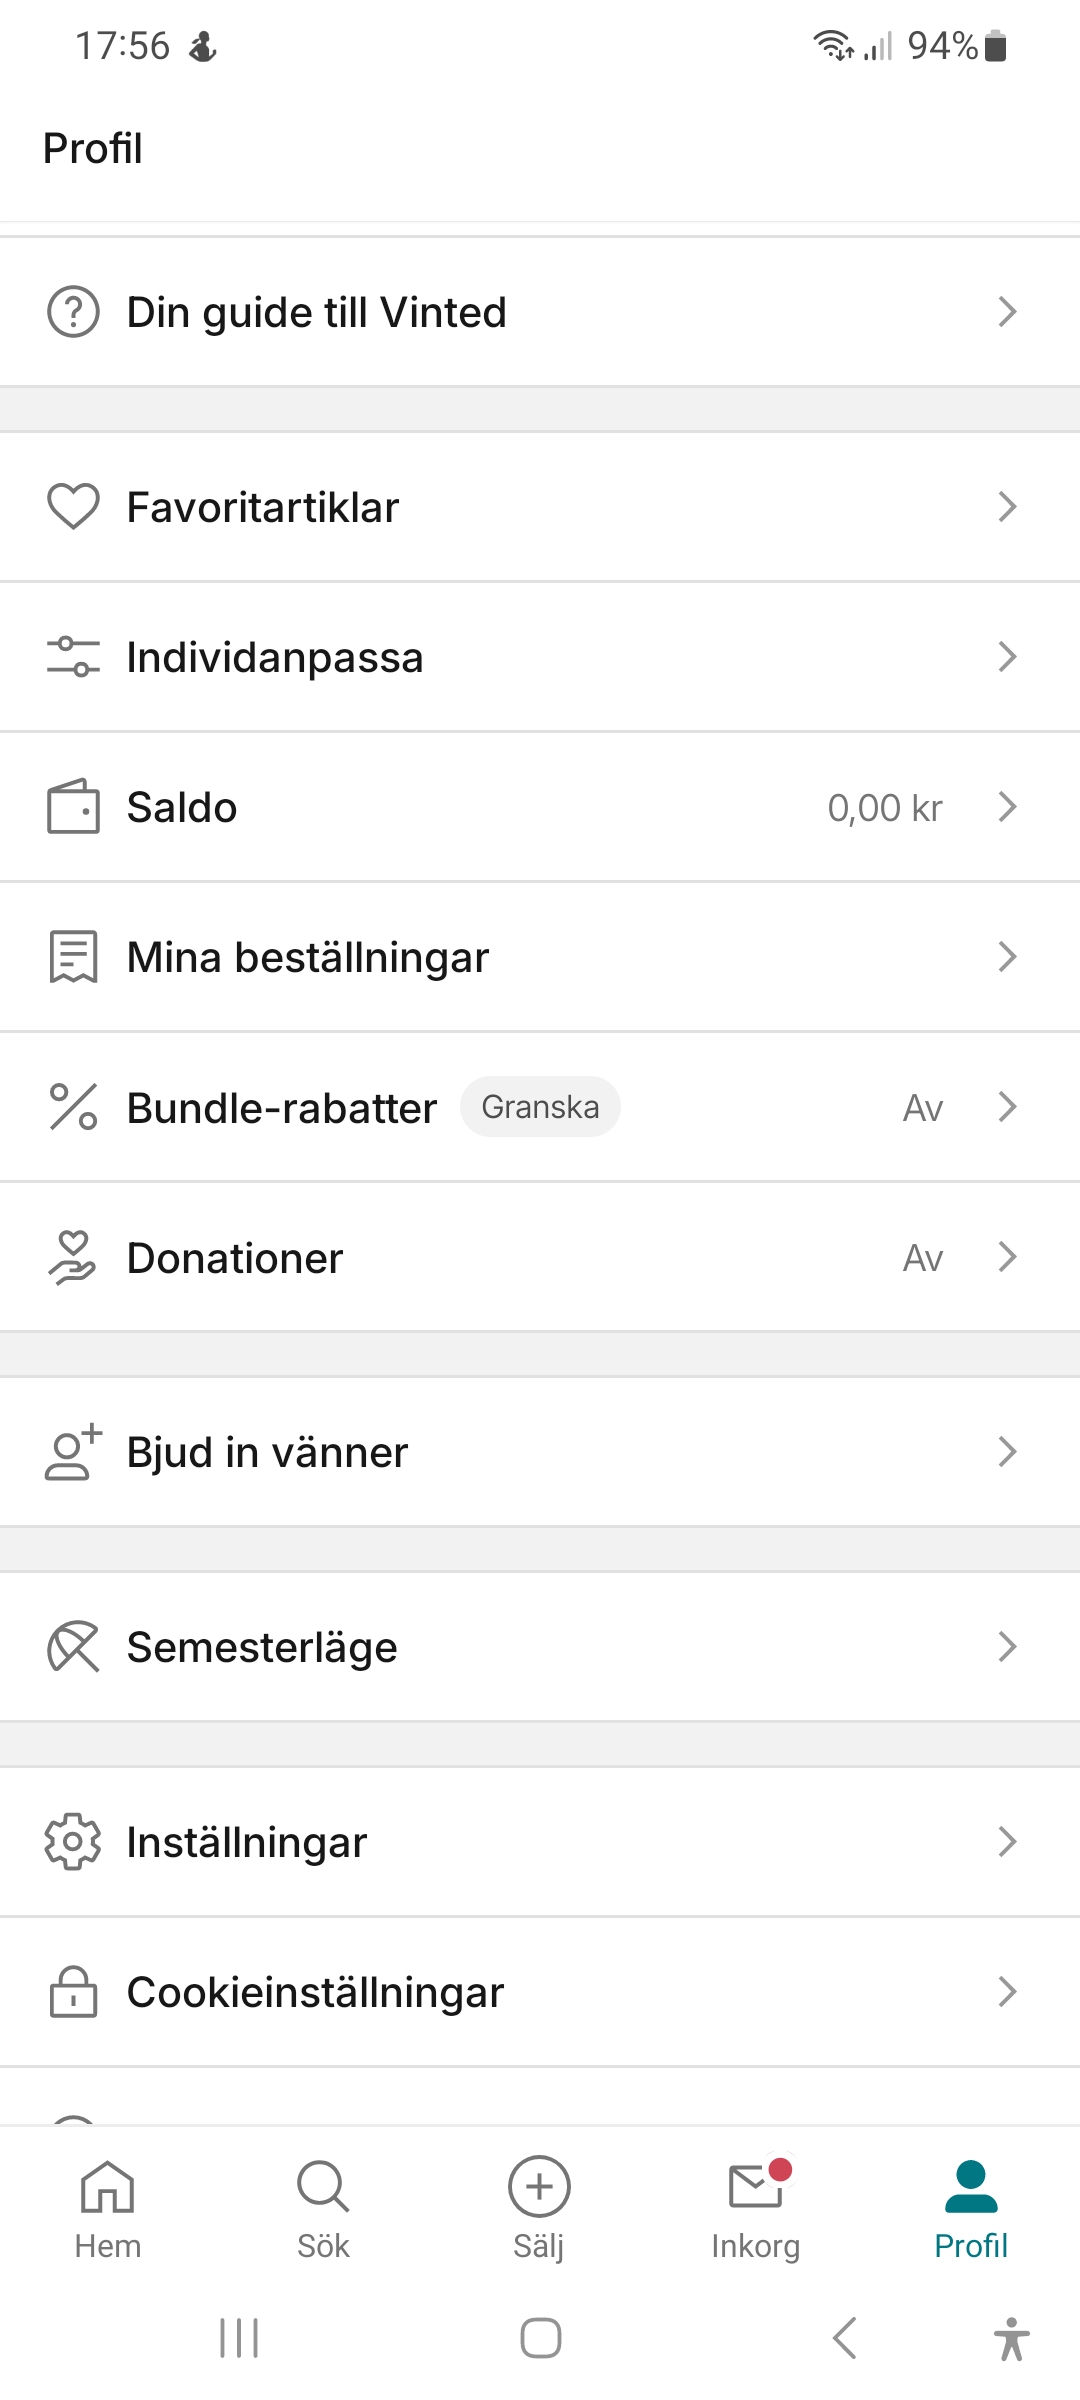Screen dimensions: 1080x2400
Task: Tap the percent icon for Bundle-rabatter
Action: click(x=73, y=1107)
